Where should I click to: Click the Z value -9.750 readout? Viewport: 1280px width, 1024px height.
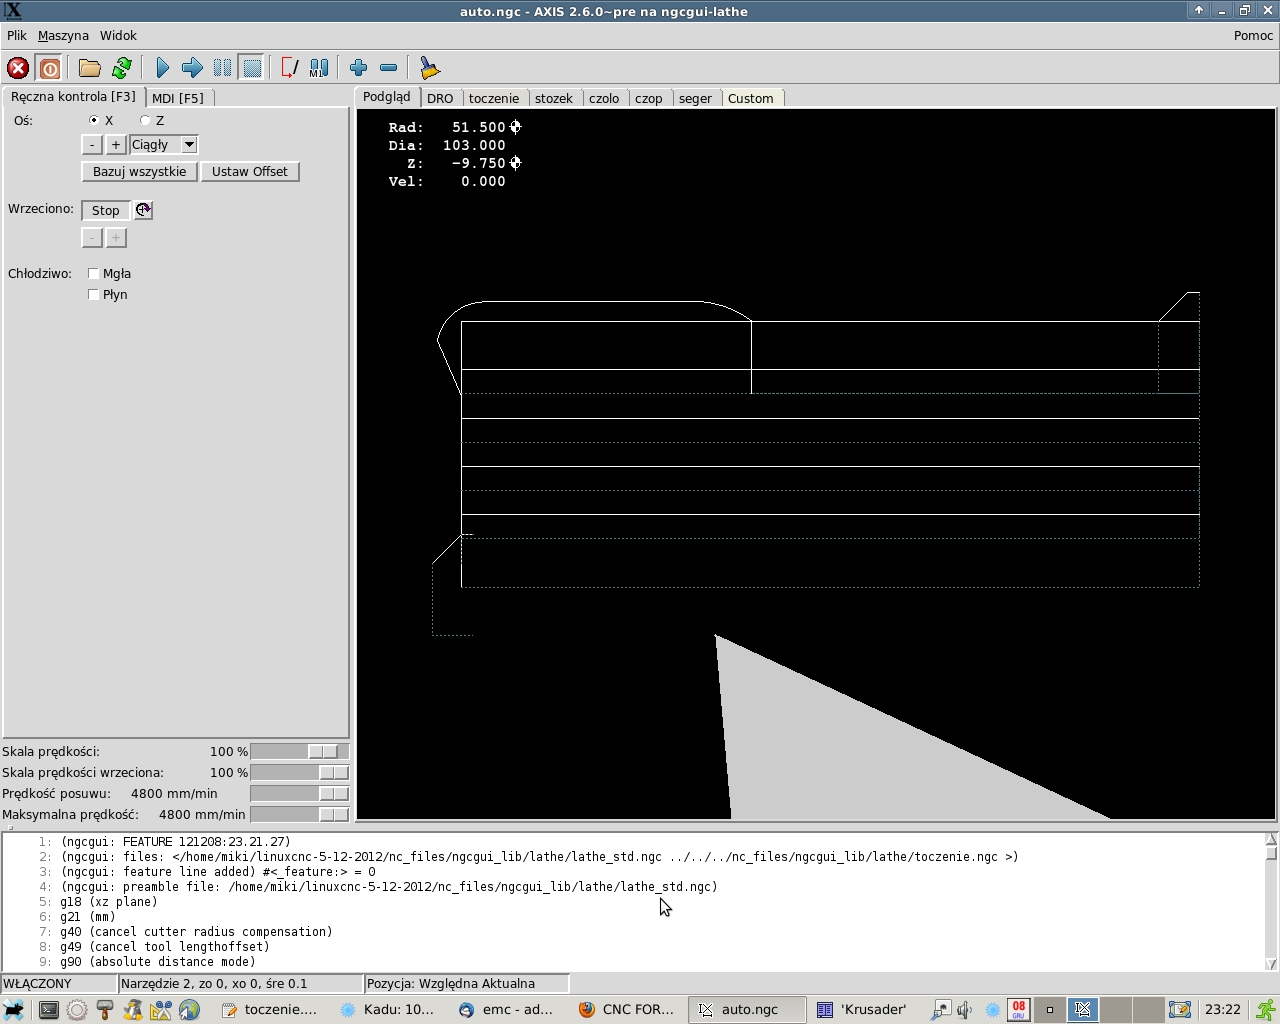click(x=478, y=163)
